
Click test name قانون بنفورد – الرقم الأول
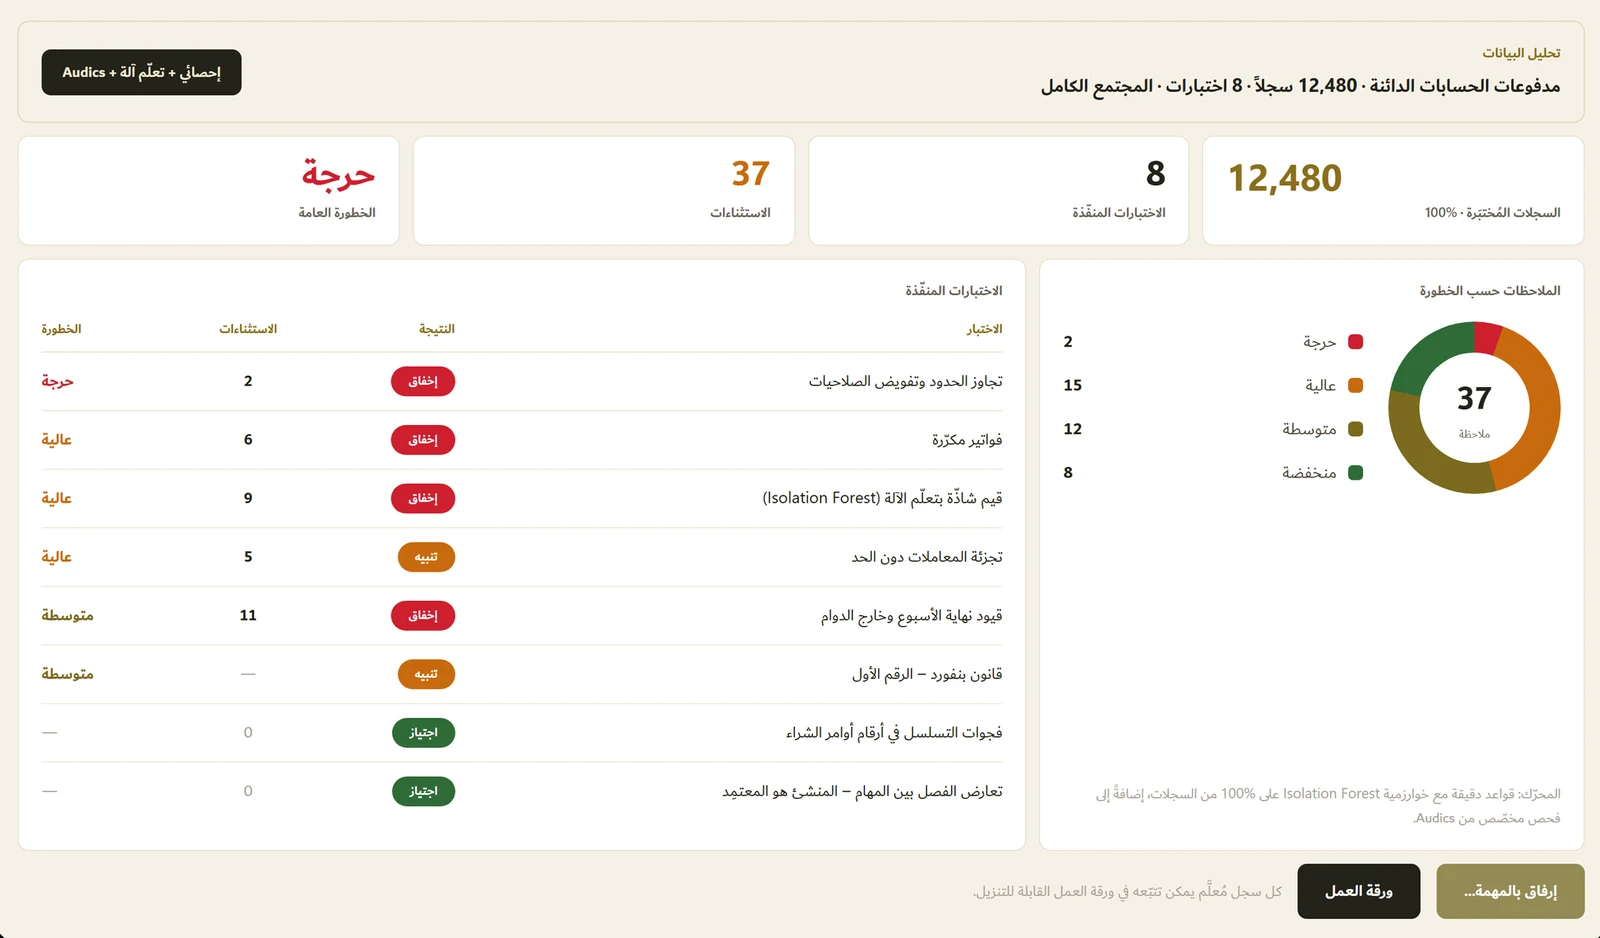coord(927,674)
